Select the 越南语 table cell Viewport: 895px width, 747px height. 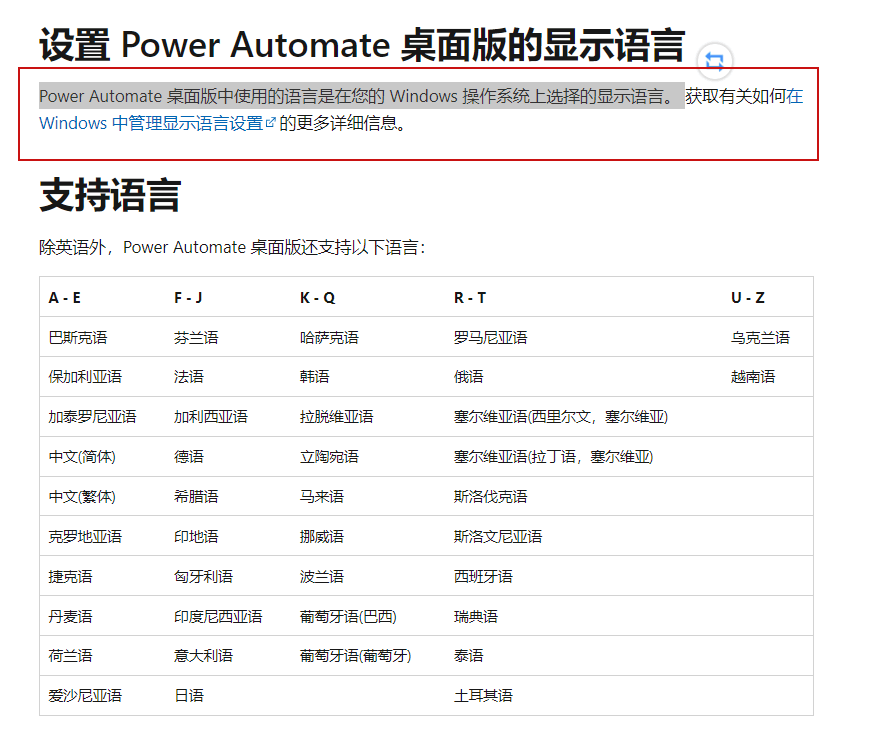coord(753,377)
